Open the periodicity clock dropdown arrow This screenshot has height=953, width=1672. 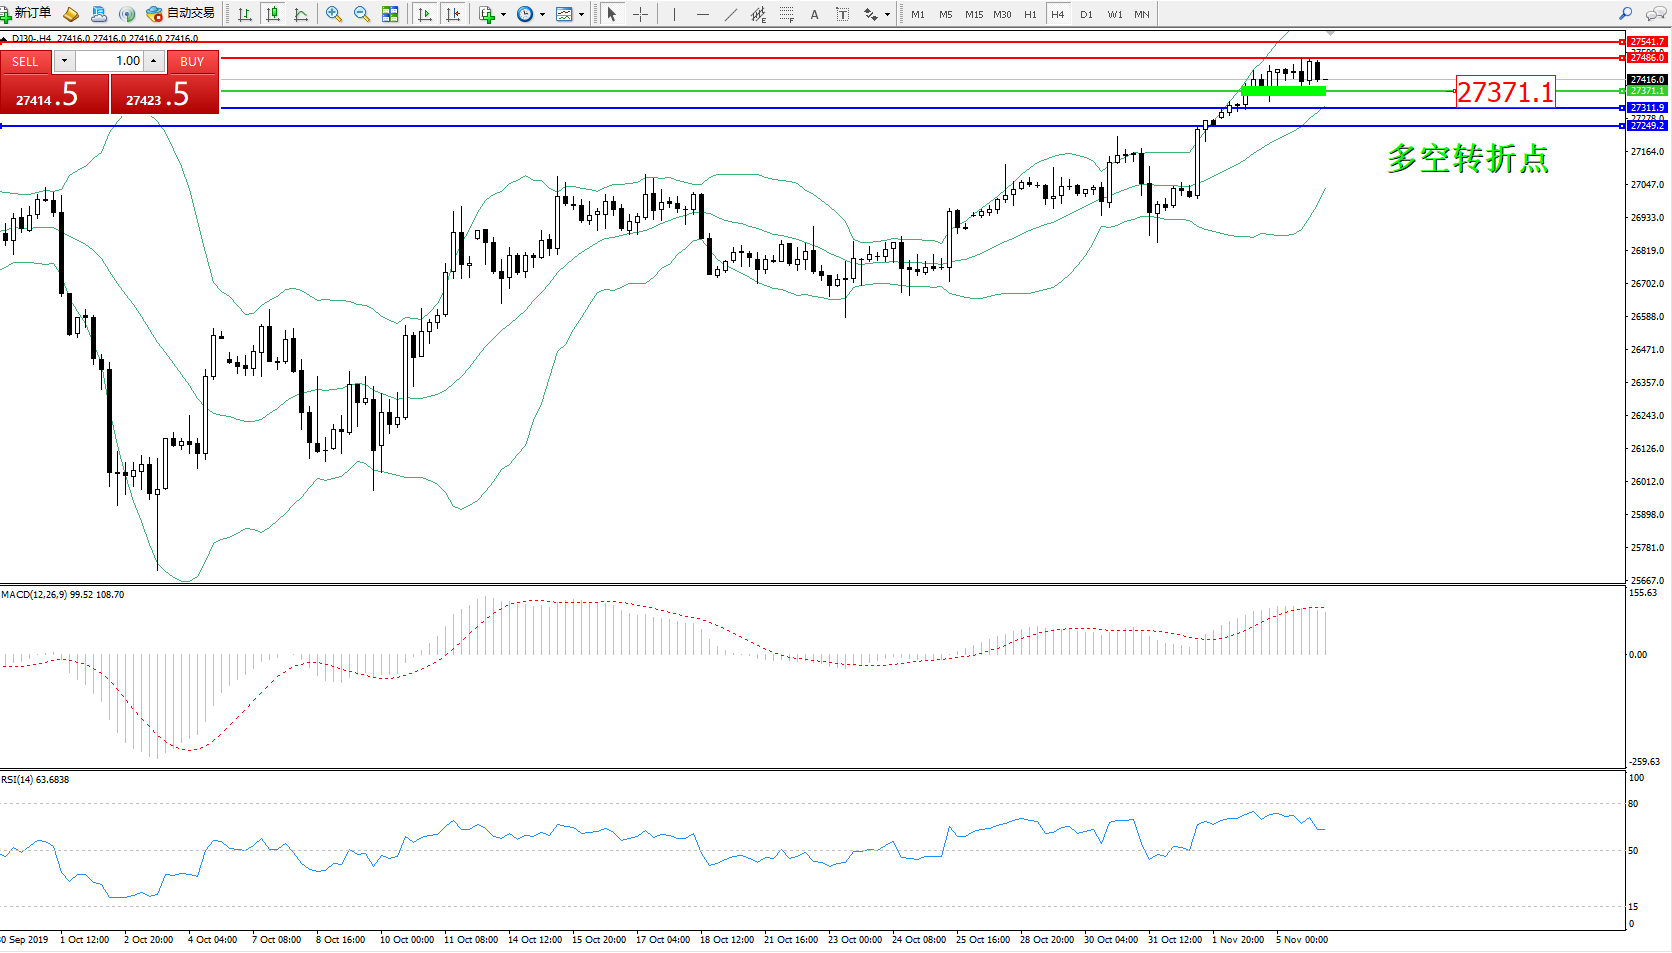(542, 15)
